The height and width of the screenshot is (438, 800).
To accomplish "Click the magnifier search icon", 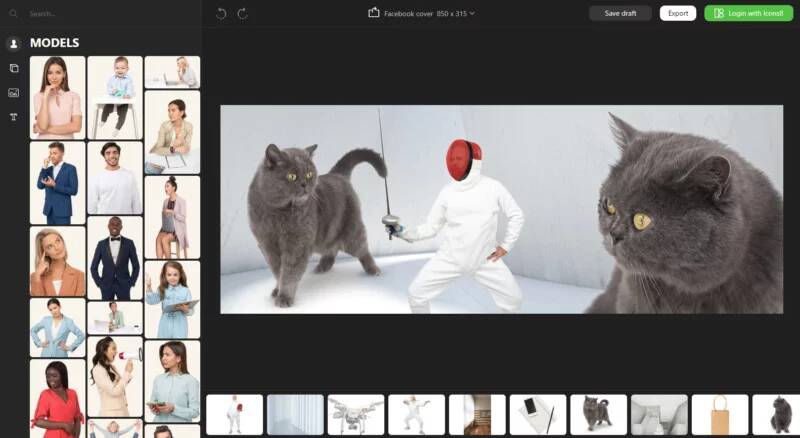I will pyautogui.click(x=14, y=14).
